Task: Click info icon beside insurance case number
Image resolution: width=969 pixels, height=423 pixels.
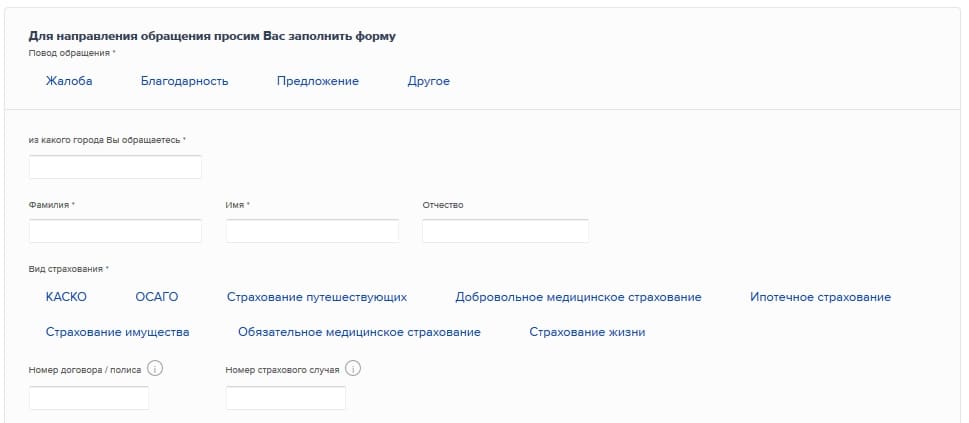Action: click(352, 368)
